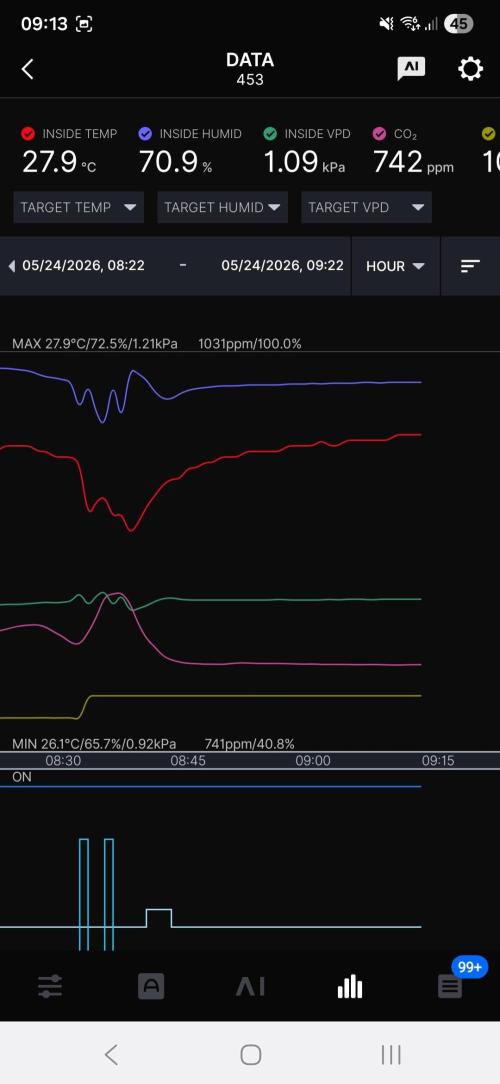Open the automation A tab
The image size is (500, 1084).
pos(151,987)
